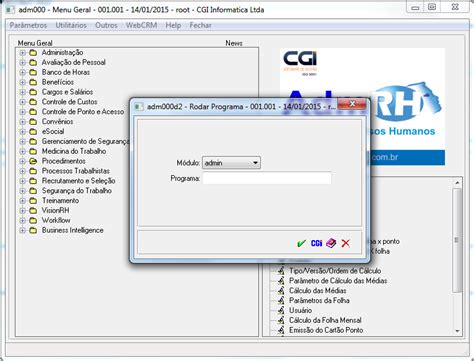
Task: Click icon beside Cálculo das Médias
Action: [281, 291]
